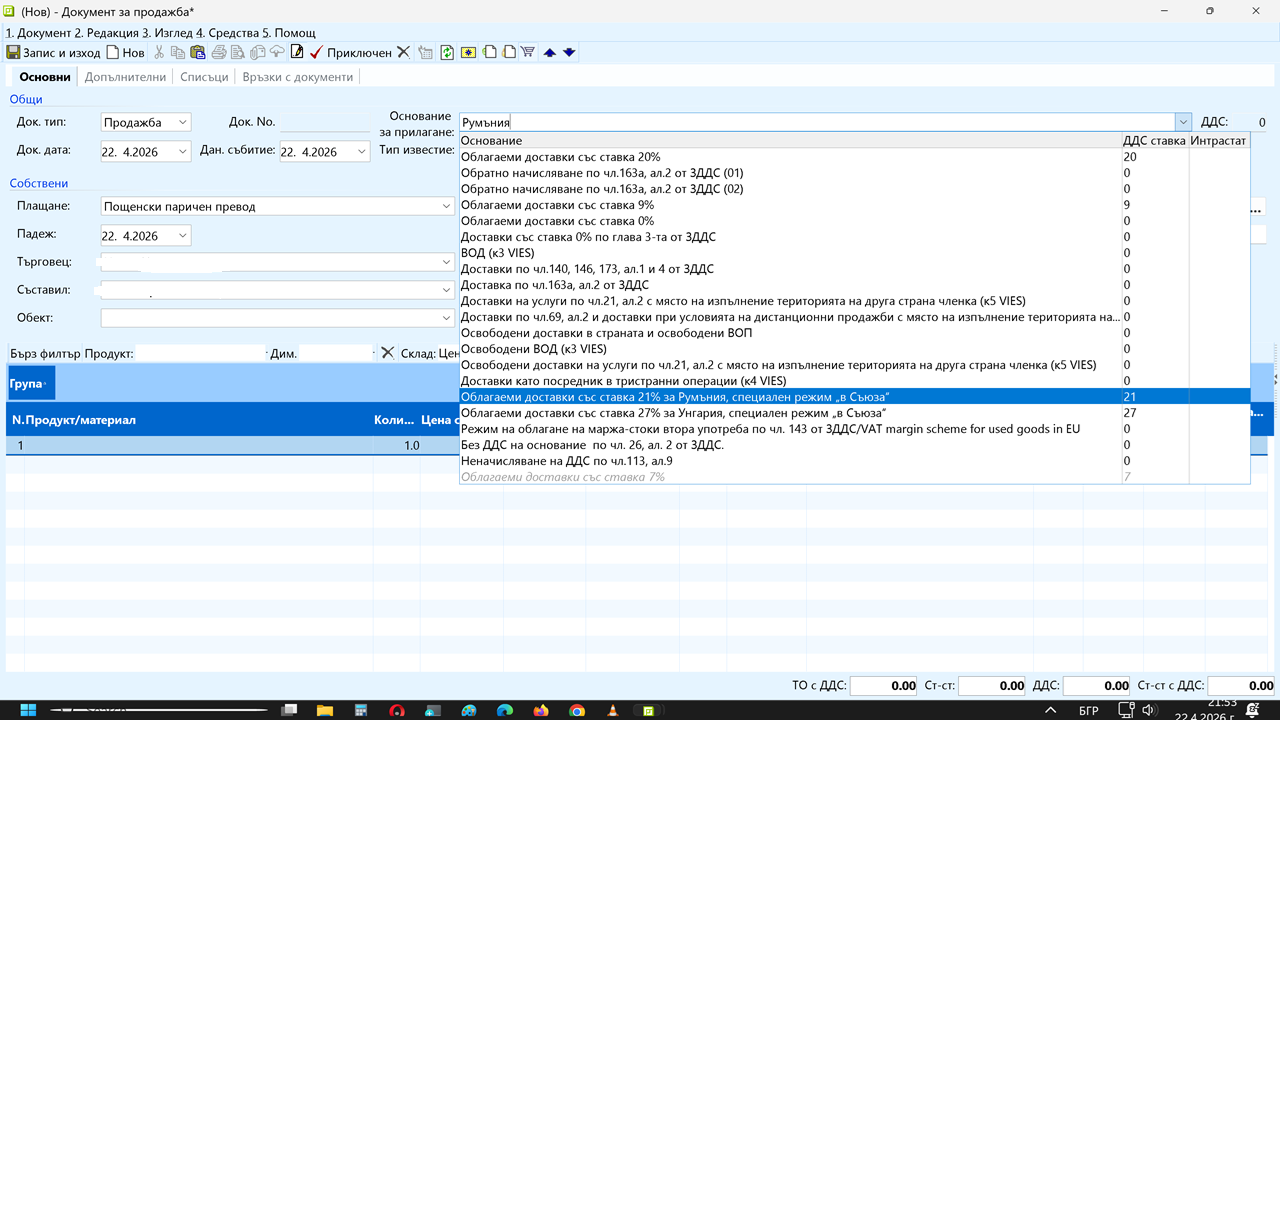Open the Връзки с документи tab
Image resolution: width=1280 pixels, height=1224 pixels.
297,77
